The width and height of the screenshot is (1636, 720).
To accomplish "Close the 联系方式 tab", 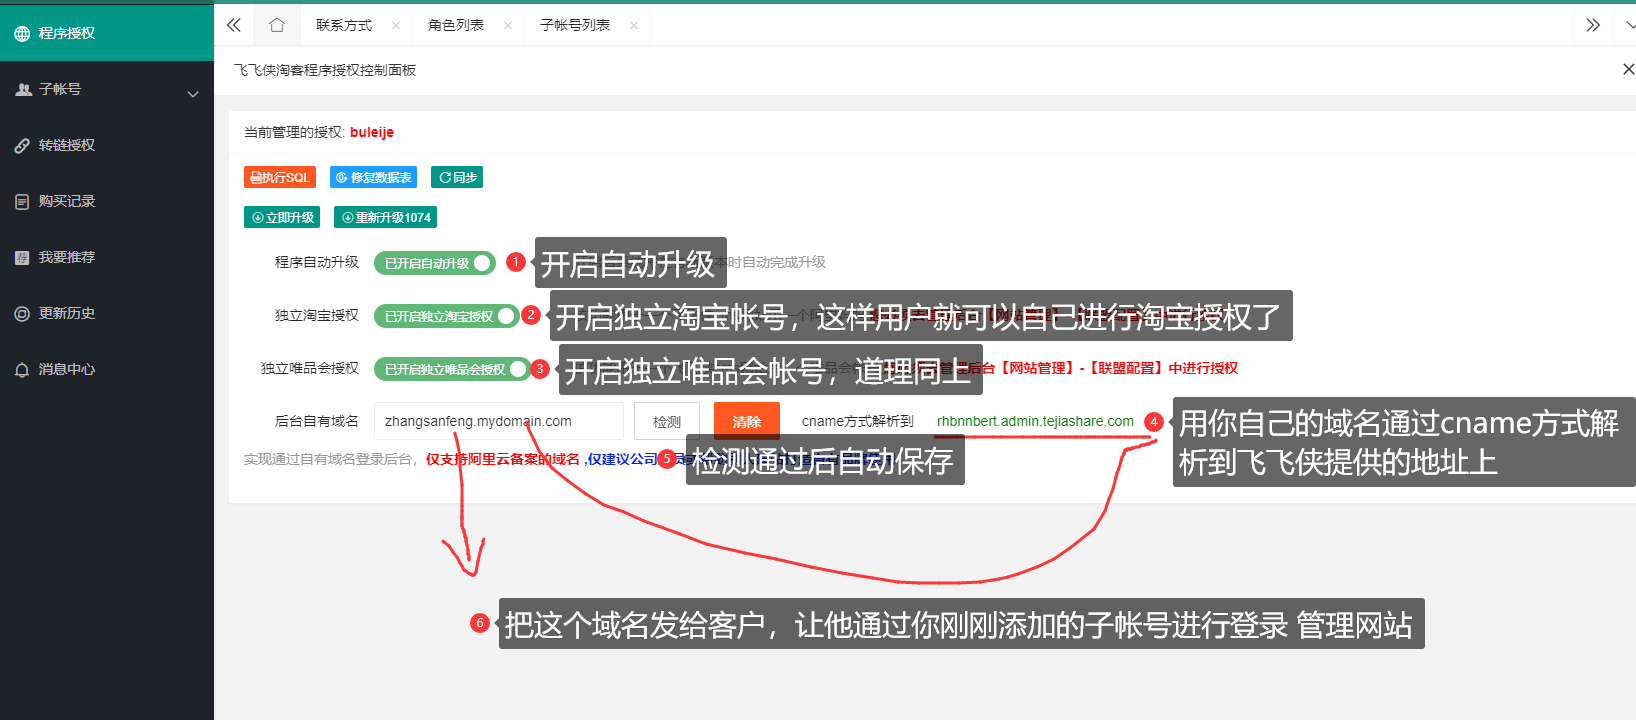I will click(x=396, y=26).
